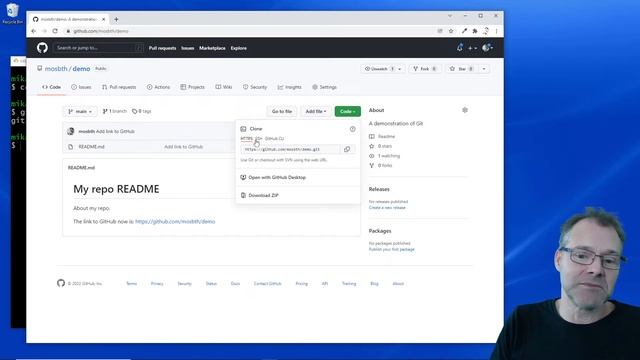Switch to the Pull requests repository tab
This screenshot has width=640, height=360.
(x=119, y=87)
